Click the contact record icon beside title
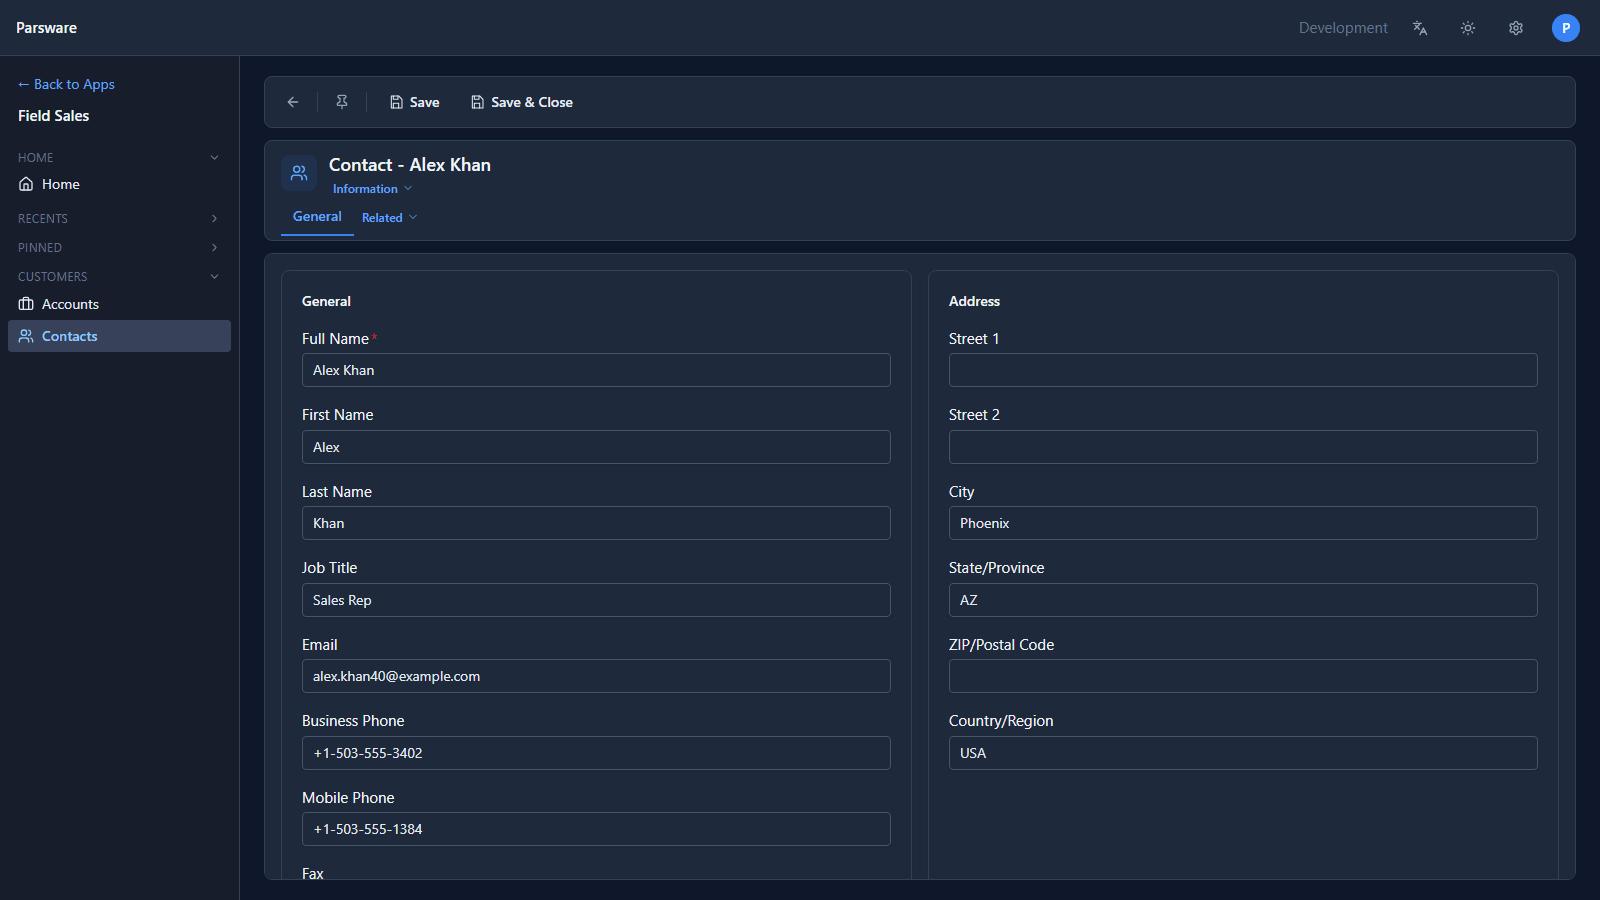Viewport: 1600px width, 900px height. tap(299, 173)
